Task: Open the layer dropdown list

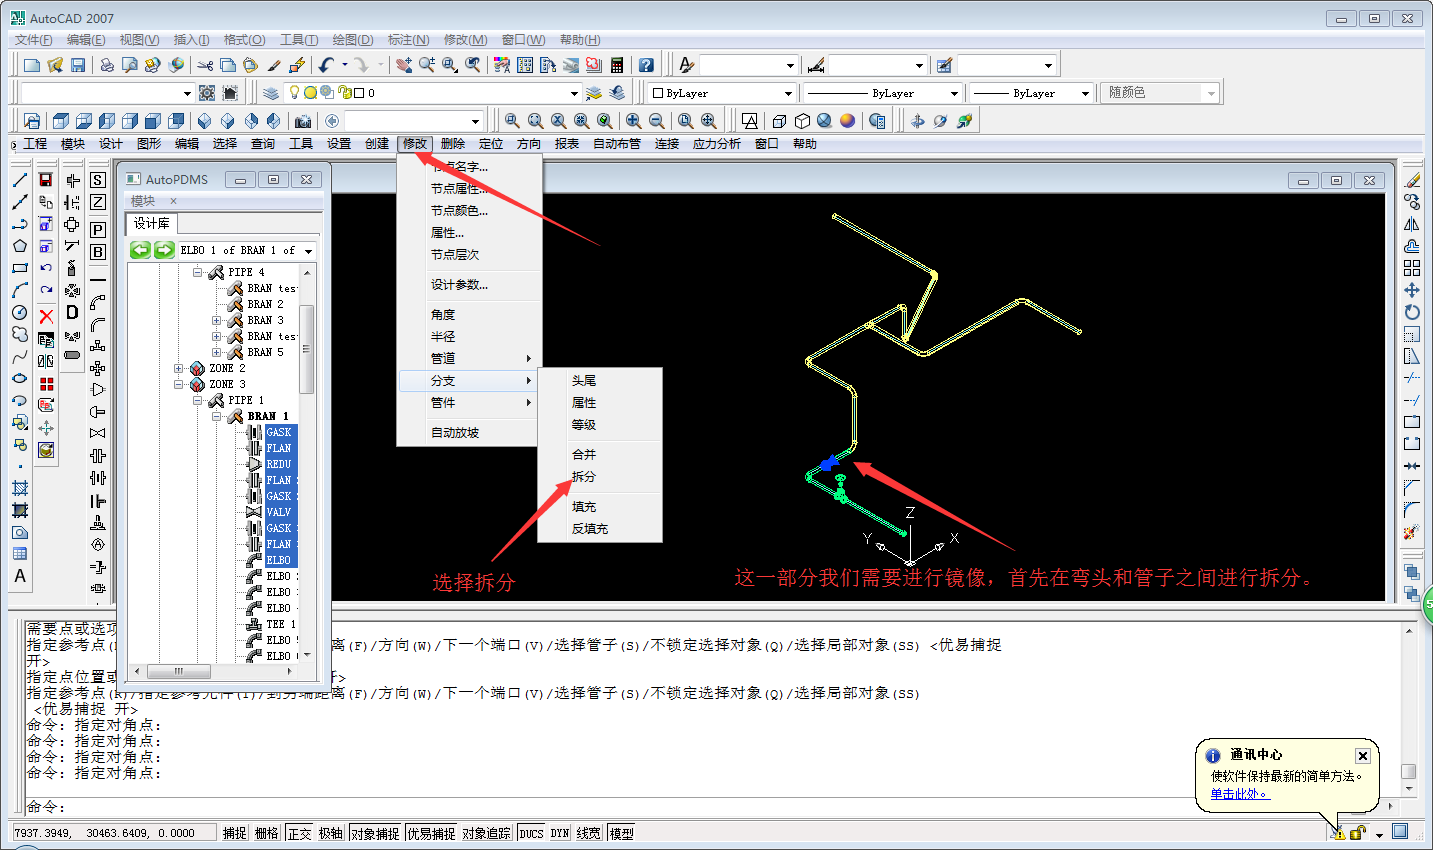Action: (x=574, y=93)
